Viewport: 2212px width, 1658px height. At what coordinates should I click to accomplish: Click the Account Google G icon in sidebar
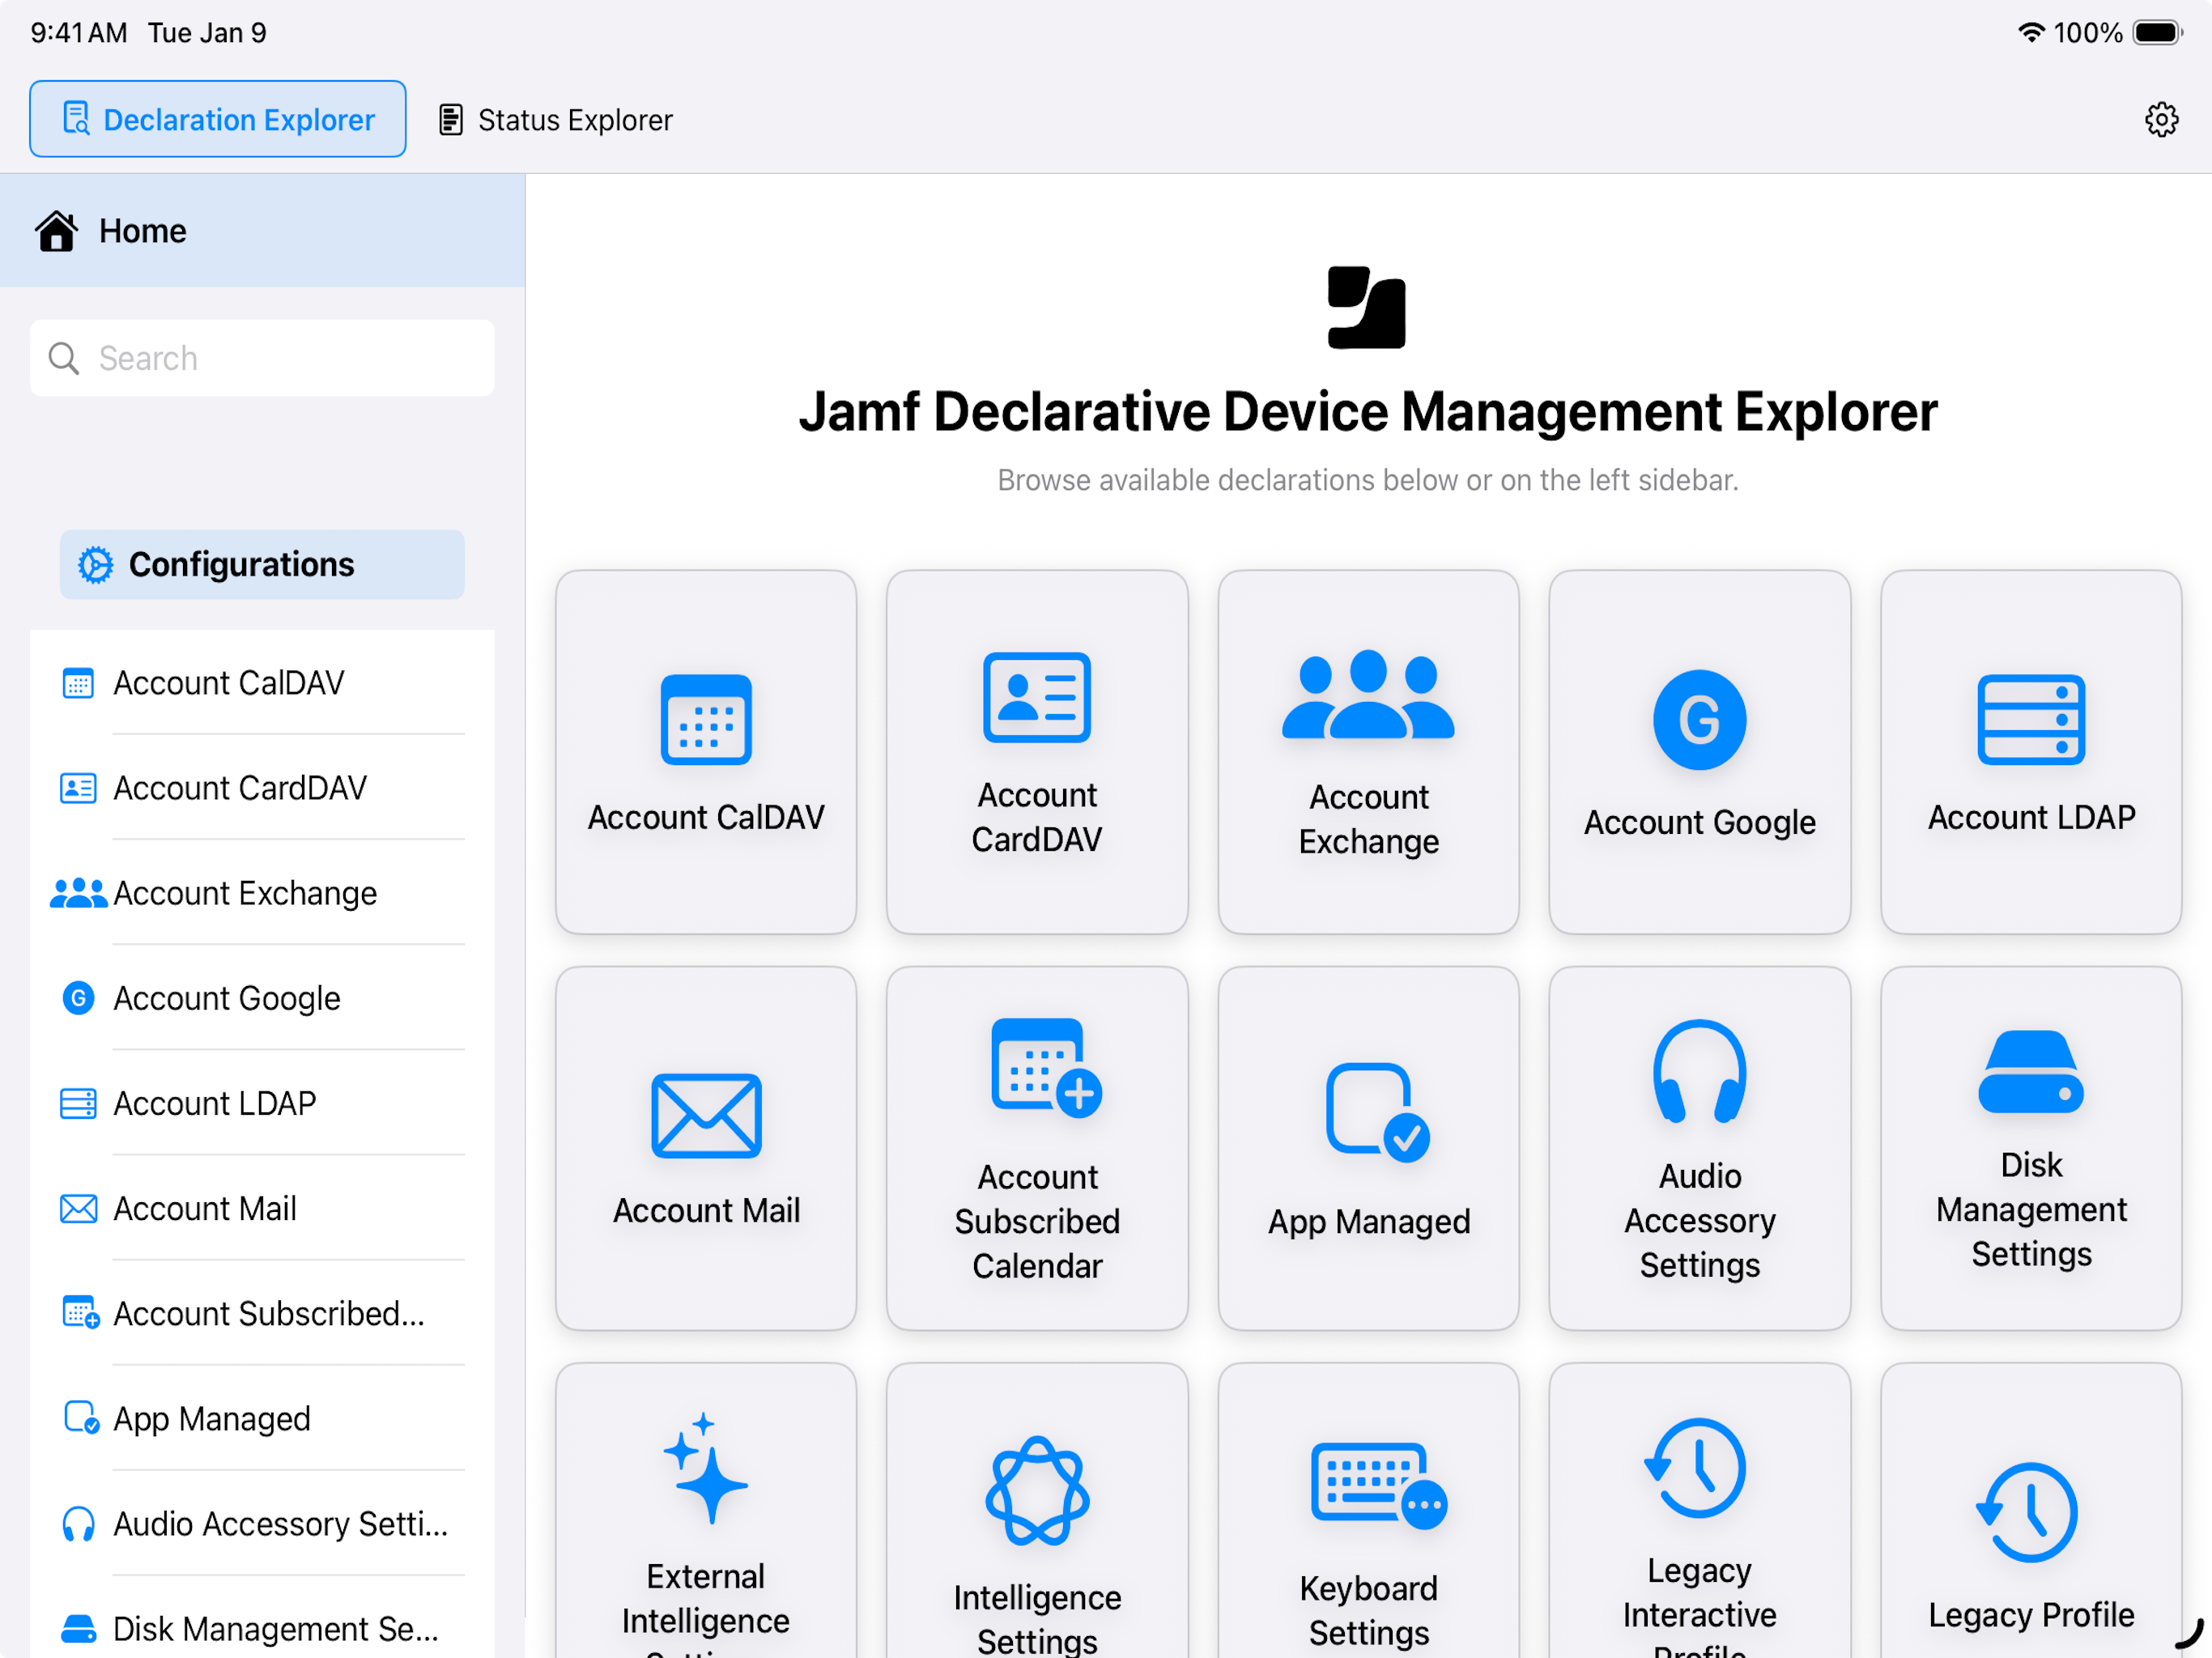coord(78,998)
